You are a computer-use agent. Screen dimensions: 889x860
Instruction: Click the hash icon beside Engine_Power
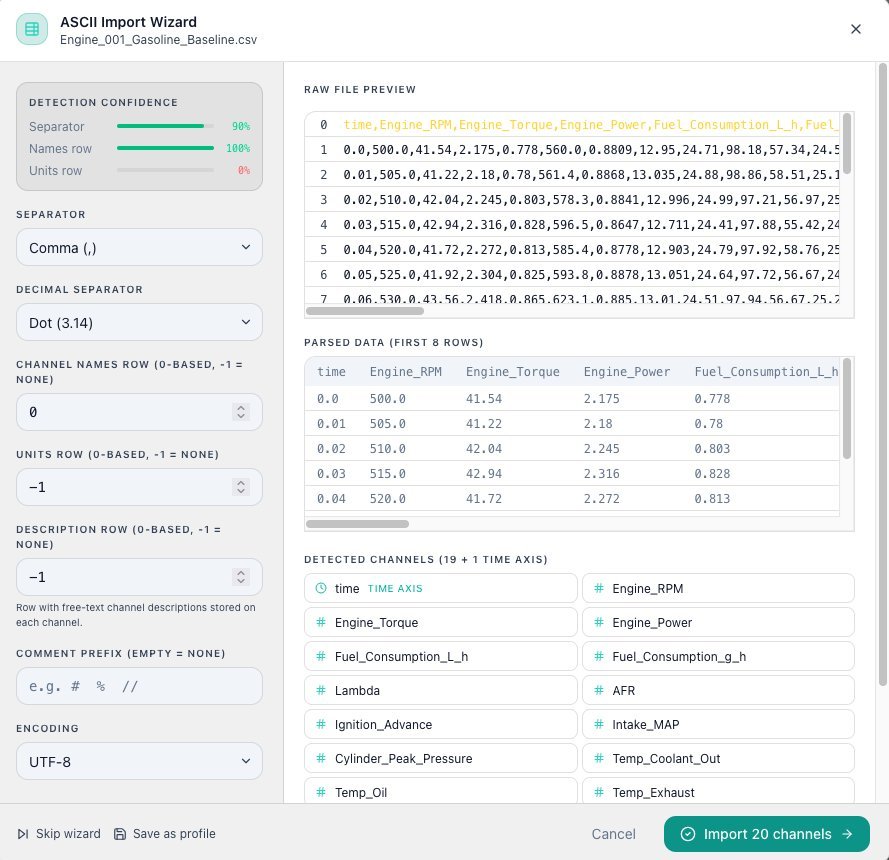point(599,622)
